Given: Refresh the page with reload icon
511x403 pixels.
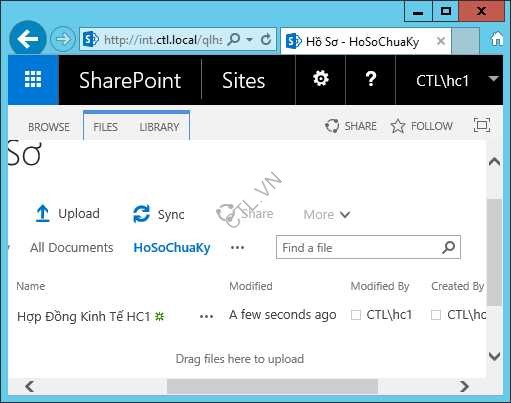Looking at the screenshot, I should pos(266,39).
